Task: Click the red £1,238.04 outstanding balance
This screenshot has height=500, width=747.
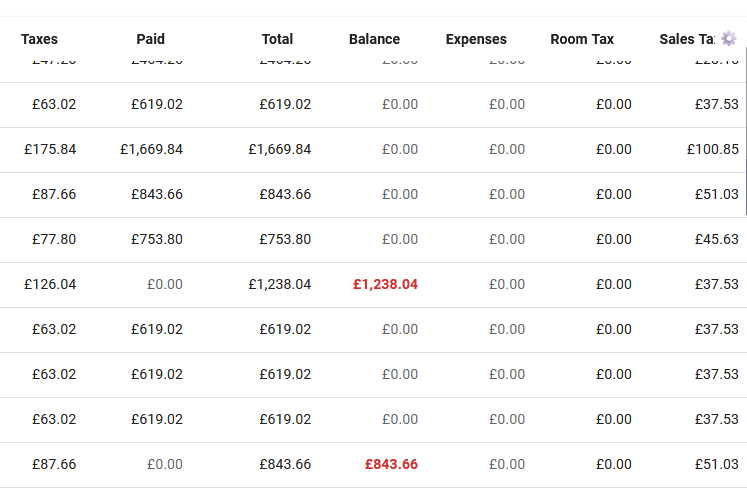Action: point(385,285)
